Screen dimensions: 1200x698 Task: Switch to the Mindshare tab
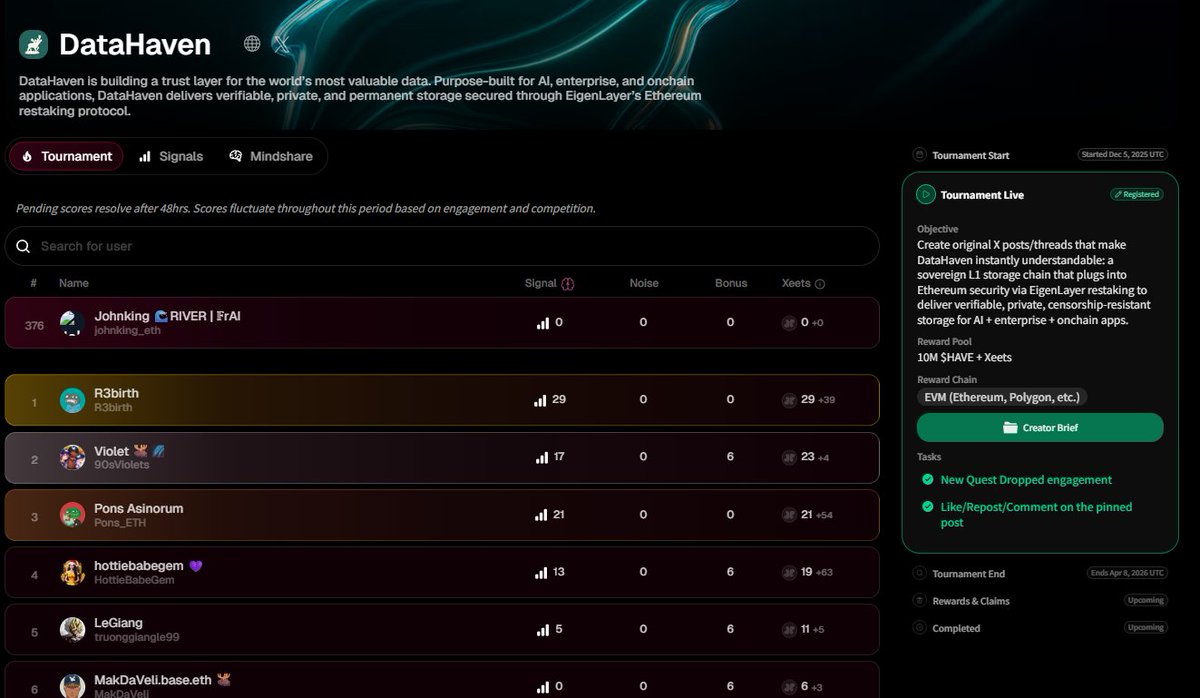tap(271, 156)
